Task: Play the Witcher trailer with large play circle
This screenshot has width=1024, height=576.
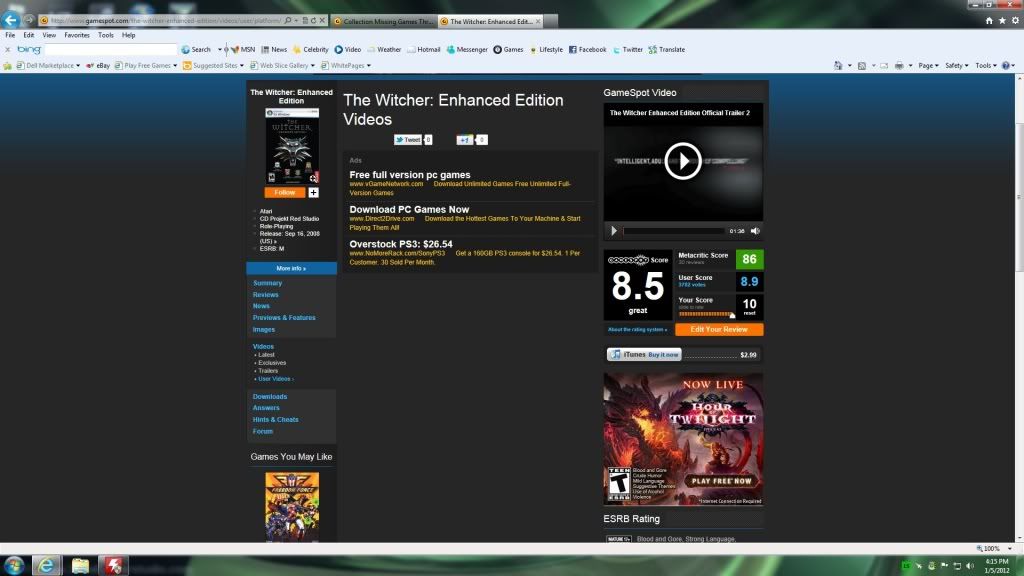Action: coord(682,161)
